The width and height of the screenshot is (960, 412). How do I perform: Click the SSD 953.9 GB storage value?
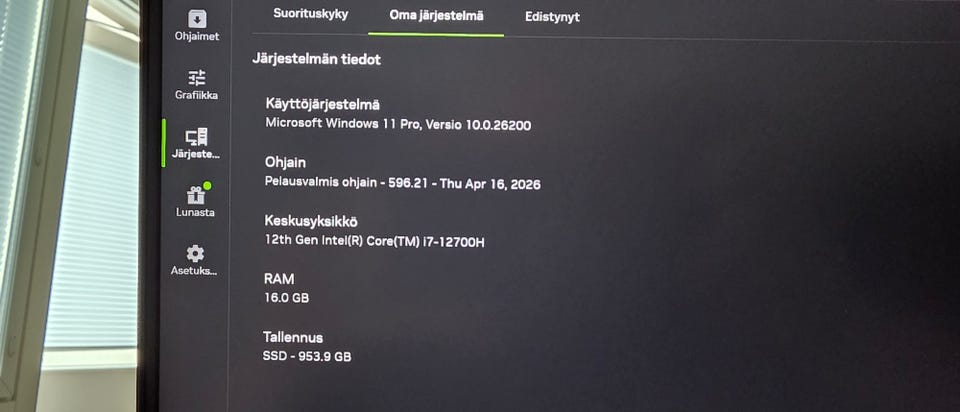click(307, 356)
